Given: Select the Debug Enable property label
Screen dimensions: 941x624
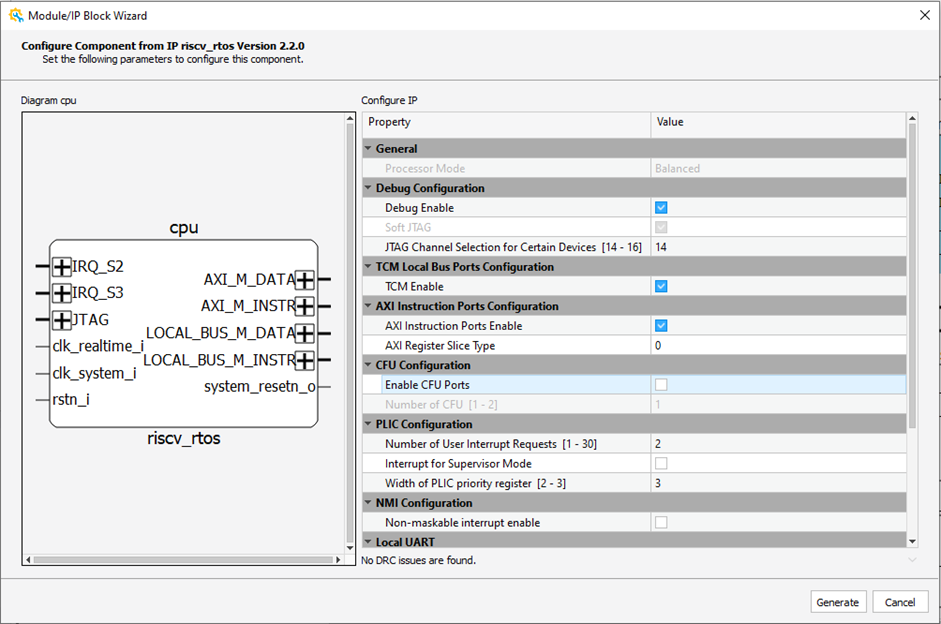Looking at the screenshot, I should click(x=419, y=208).
